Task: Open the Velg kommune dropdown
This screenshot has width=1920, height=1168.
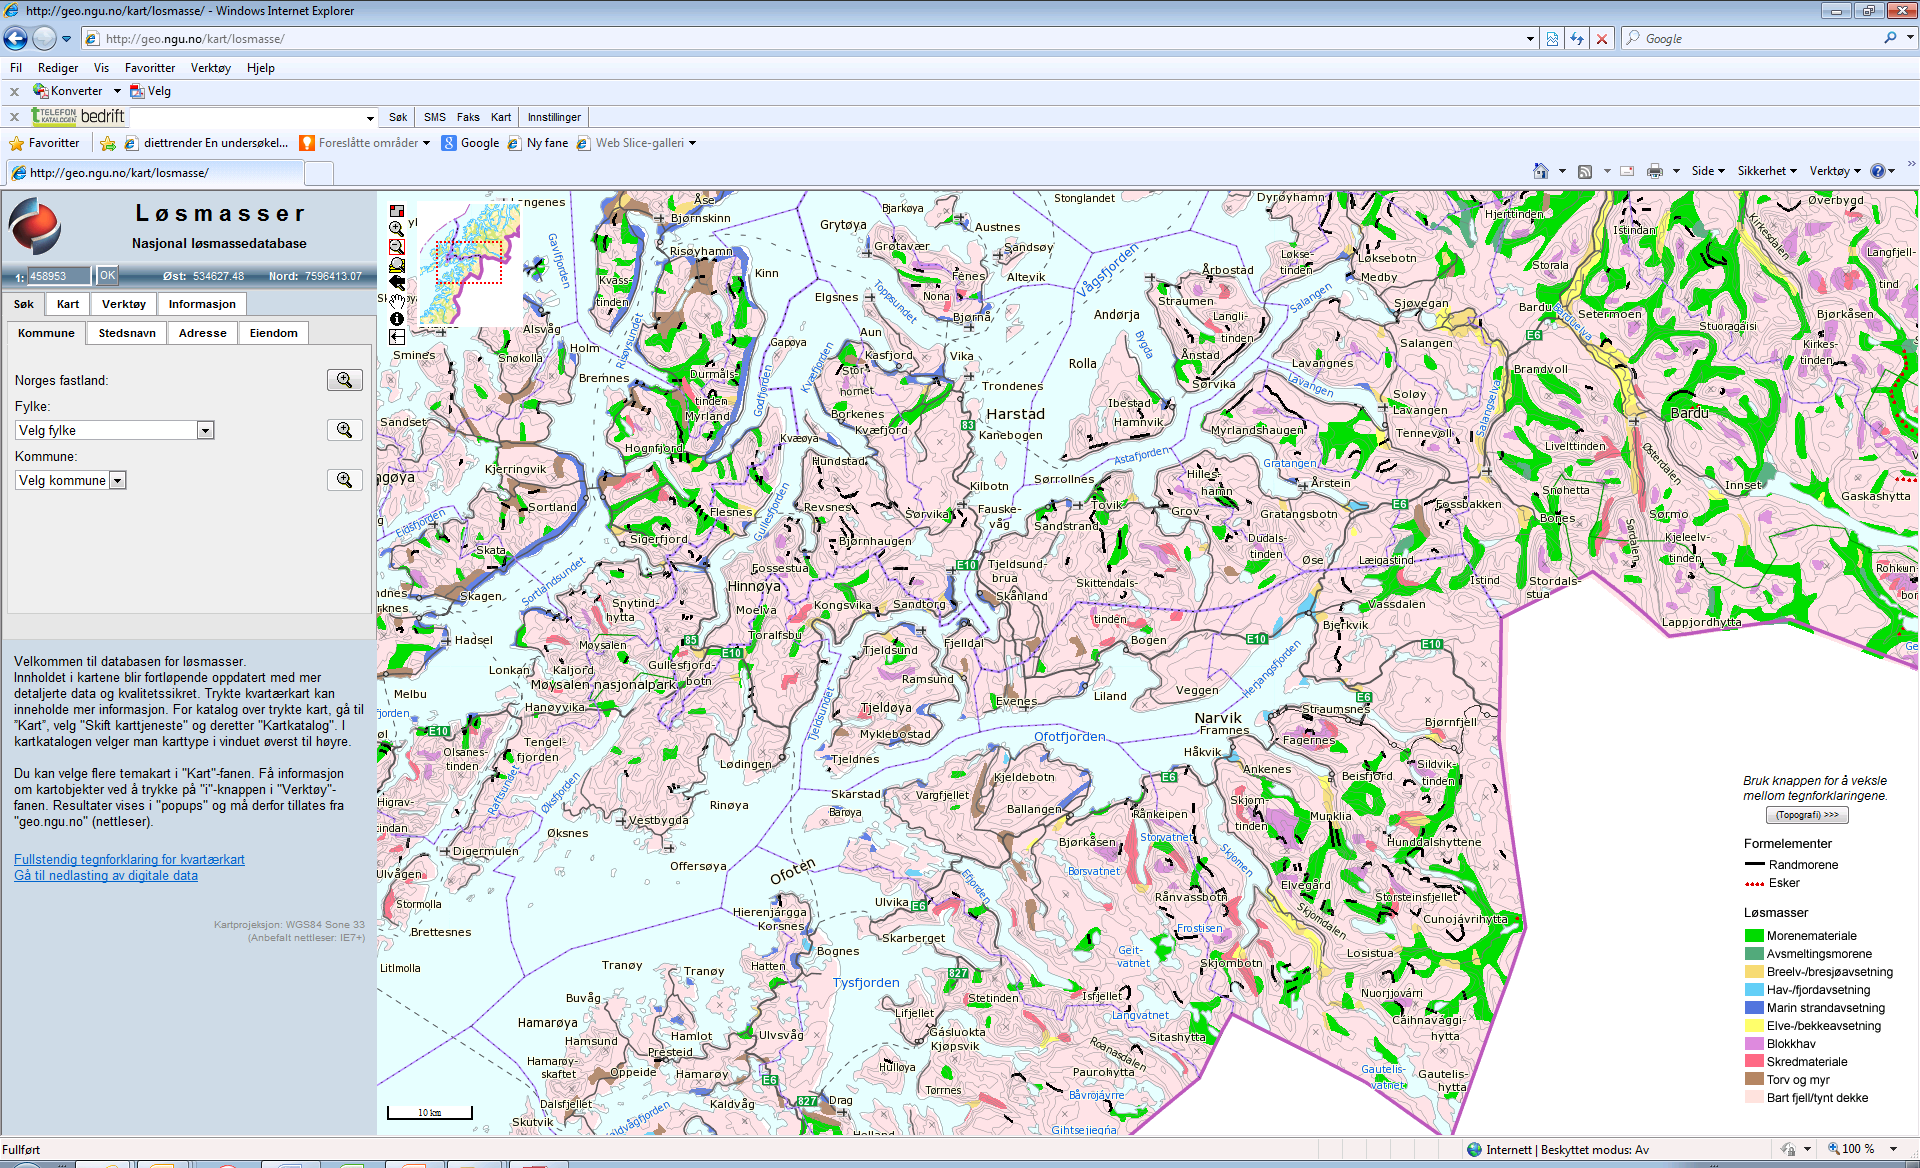Action: pos(117,480)
